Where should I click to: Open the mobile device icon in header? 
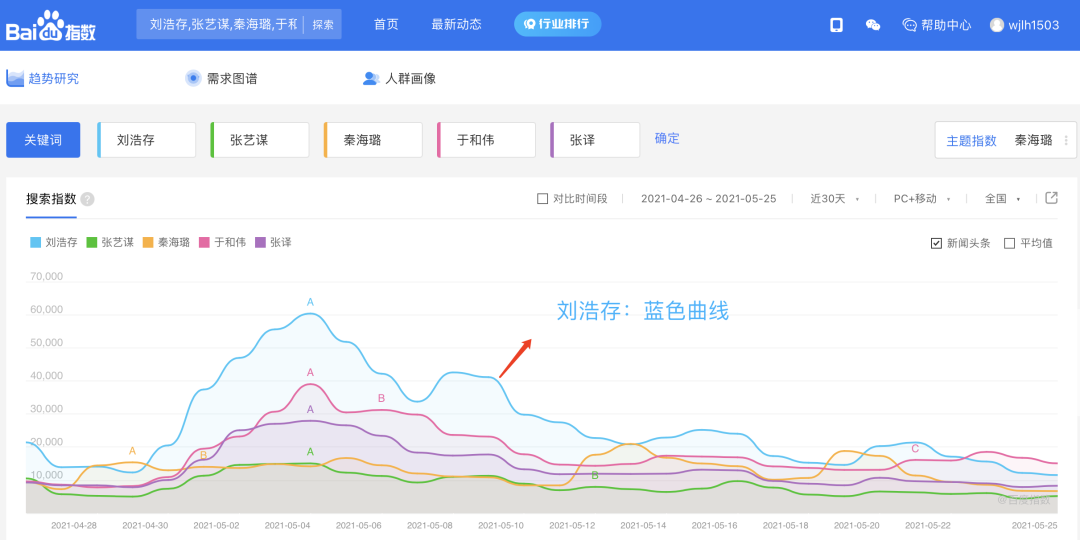836,25
